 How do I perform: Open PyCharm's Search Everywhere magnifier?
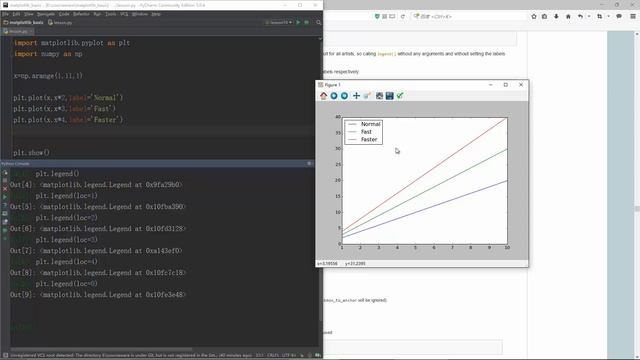318,22
